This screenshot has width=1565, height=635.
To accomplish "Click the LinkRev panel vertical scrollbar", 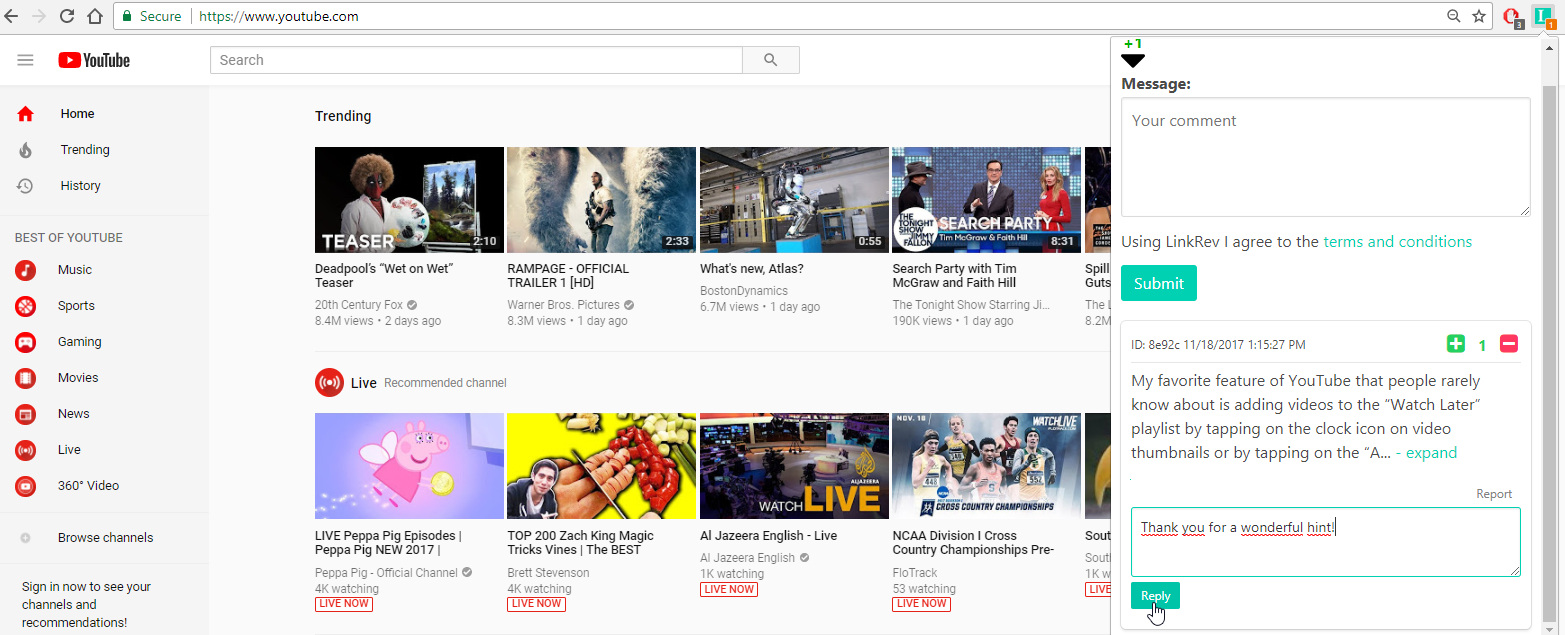I will [x=1549, y=350].
